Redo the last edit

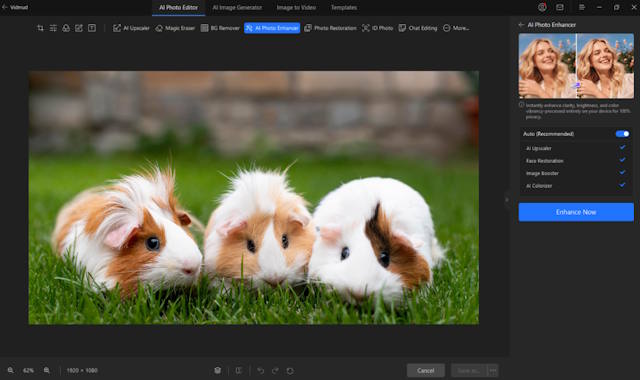[275, 370]
